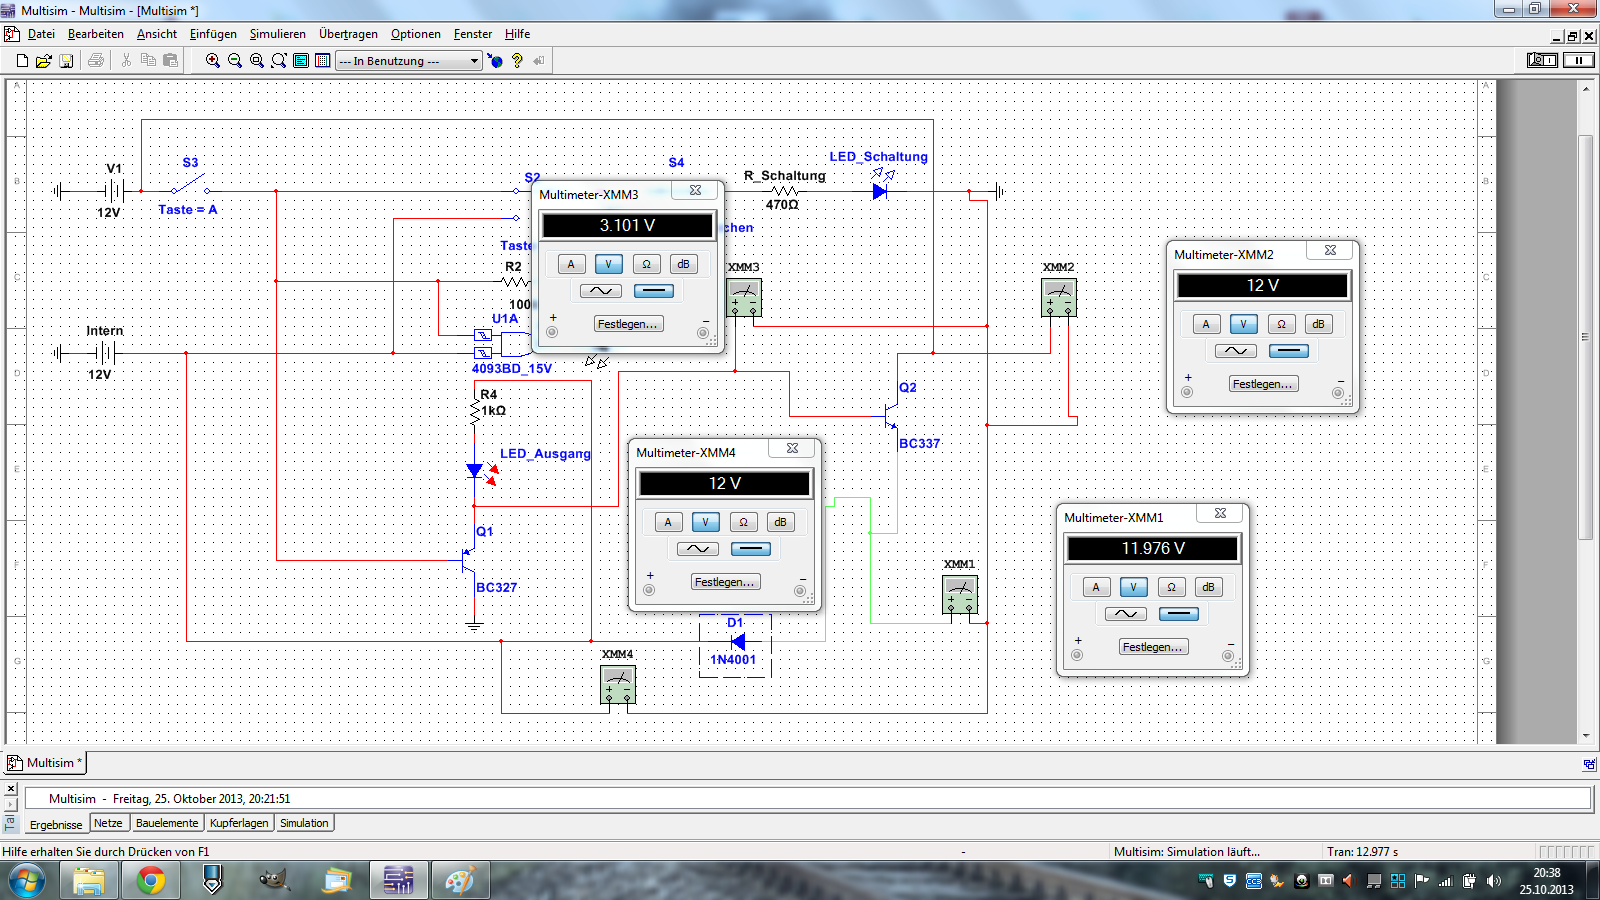Open the Einfügen menu
This screenshot has width=1600, height=900.
pos(213,34)
